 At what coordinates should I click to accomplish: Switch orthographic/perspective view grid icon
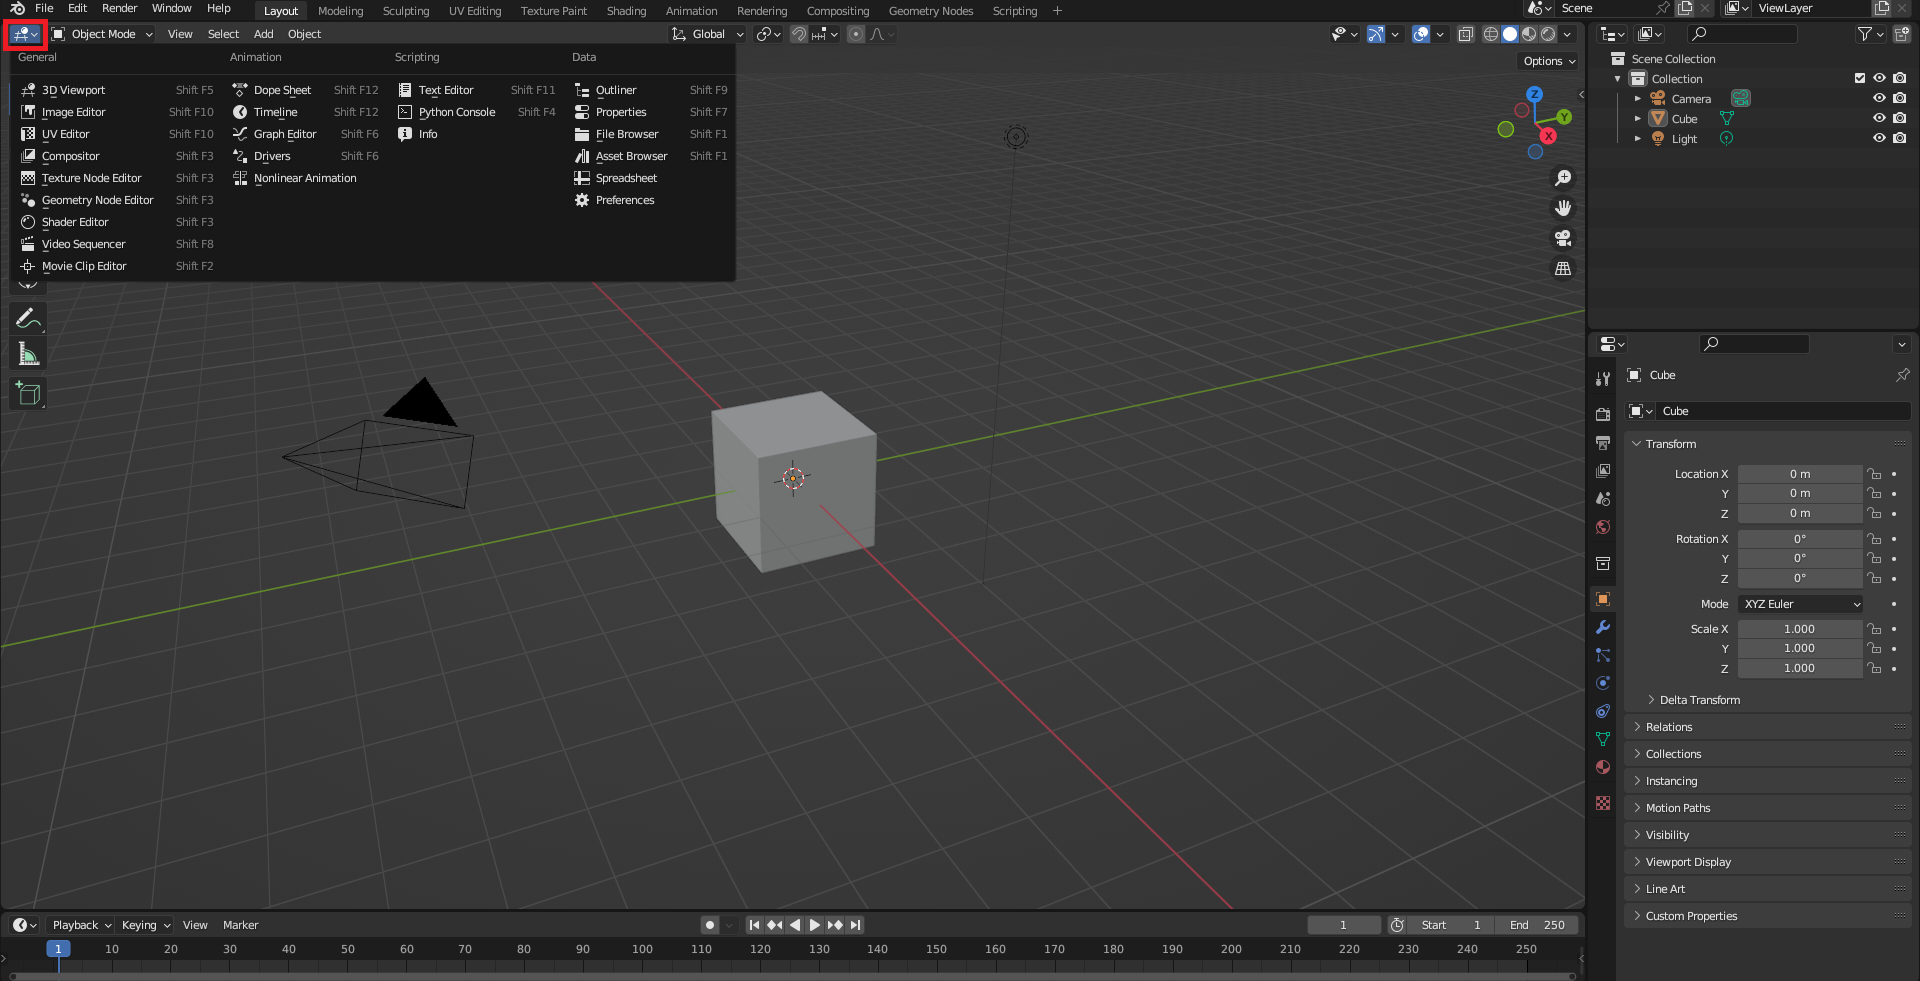(x=1562, y=268)
